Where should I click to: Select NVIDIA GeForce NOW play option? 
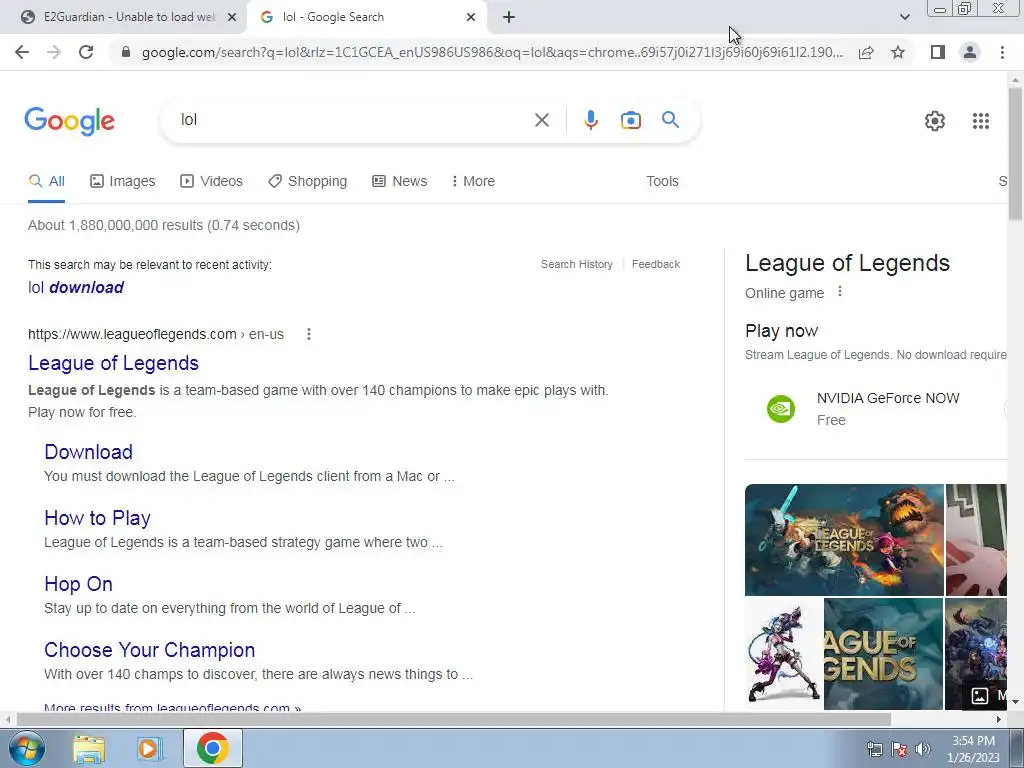876,409
